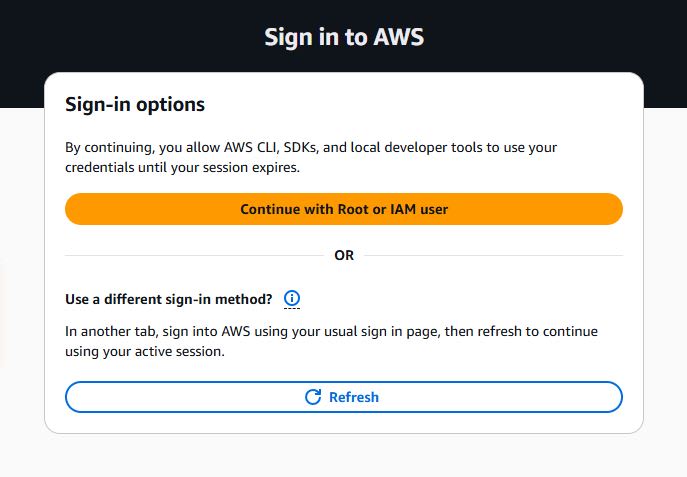This screenshot has width=687, height=477.
Task: Click the Sign in to AWS title
Action: pos(344,37)
